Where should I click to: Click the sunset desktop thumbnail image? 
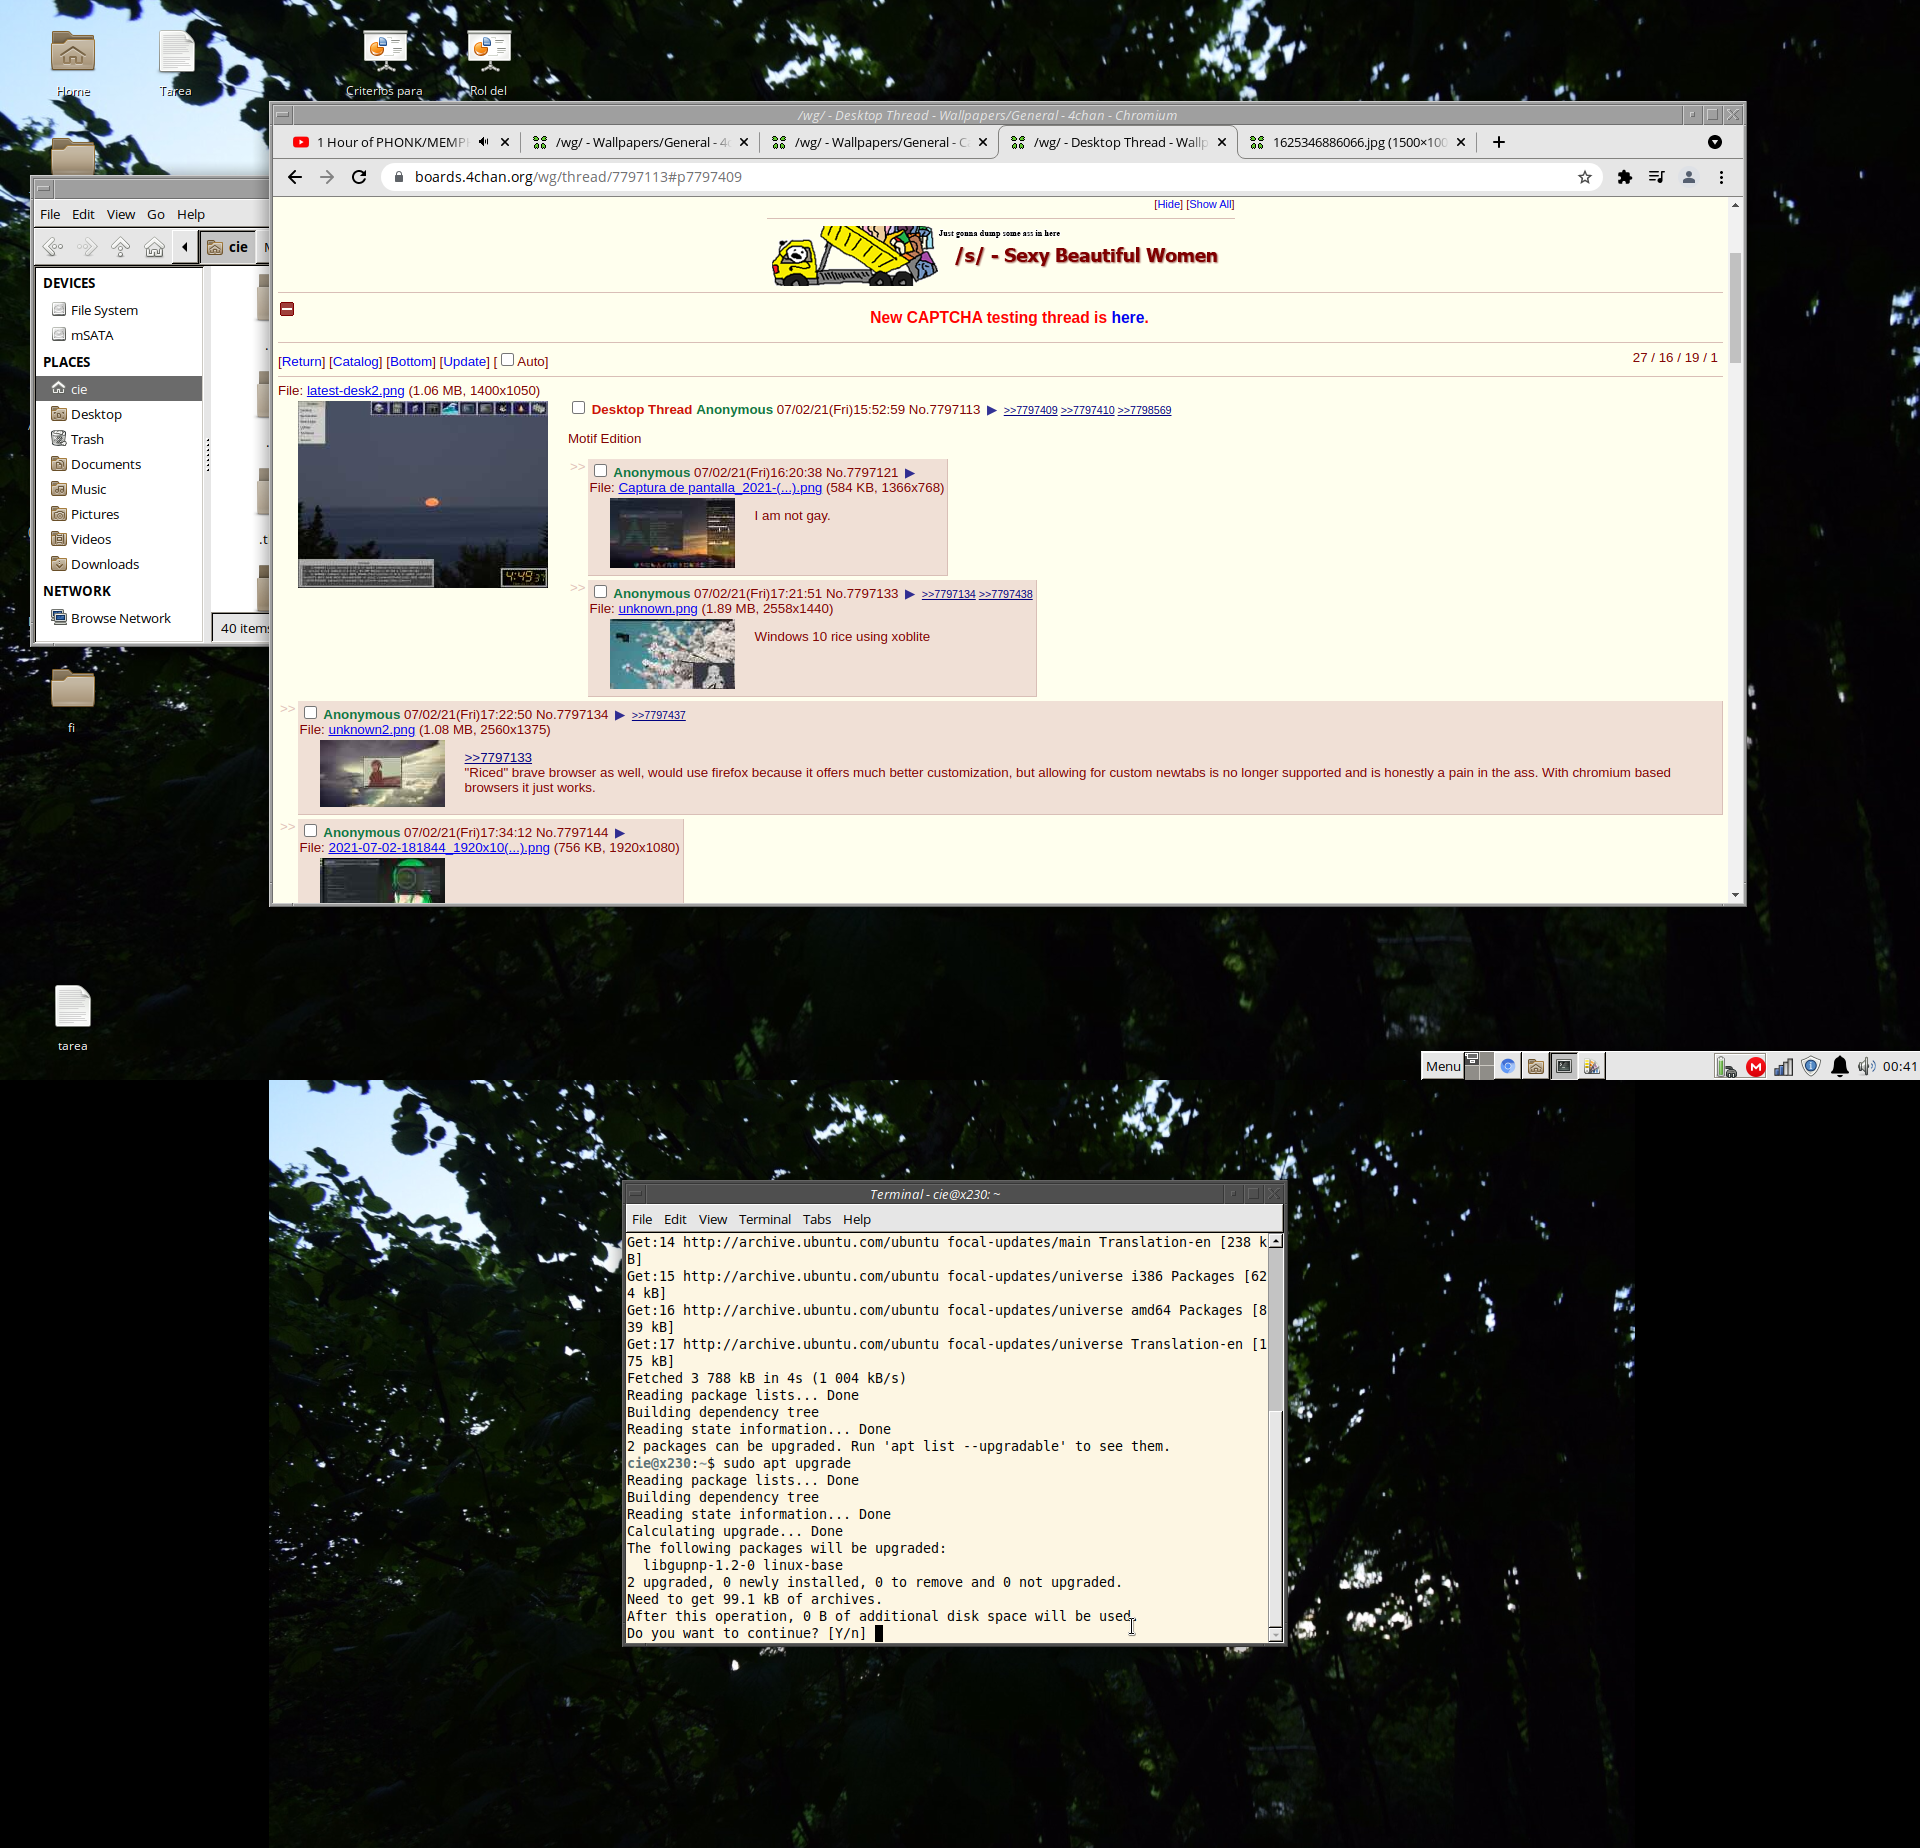point(422,494)
